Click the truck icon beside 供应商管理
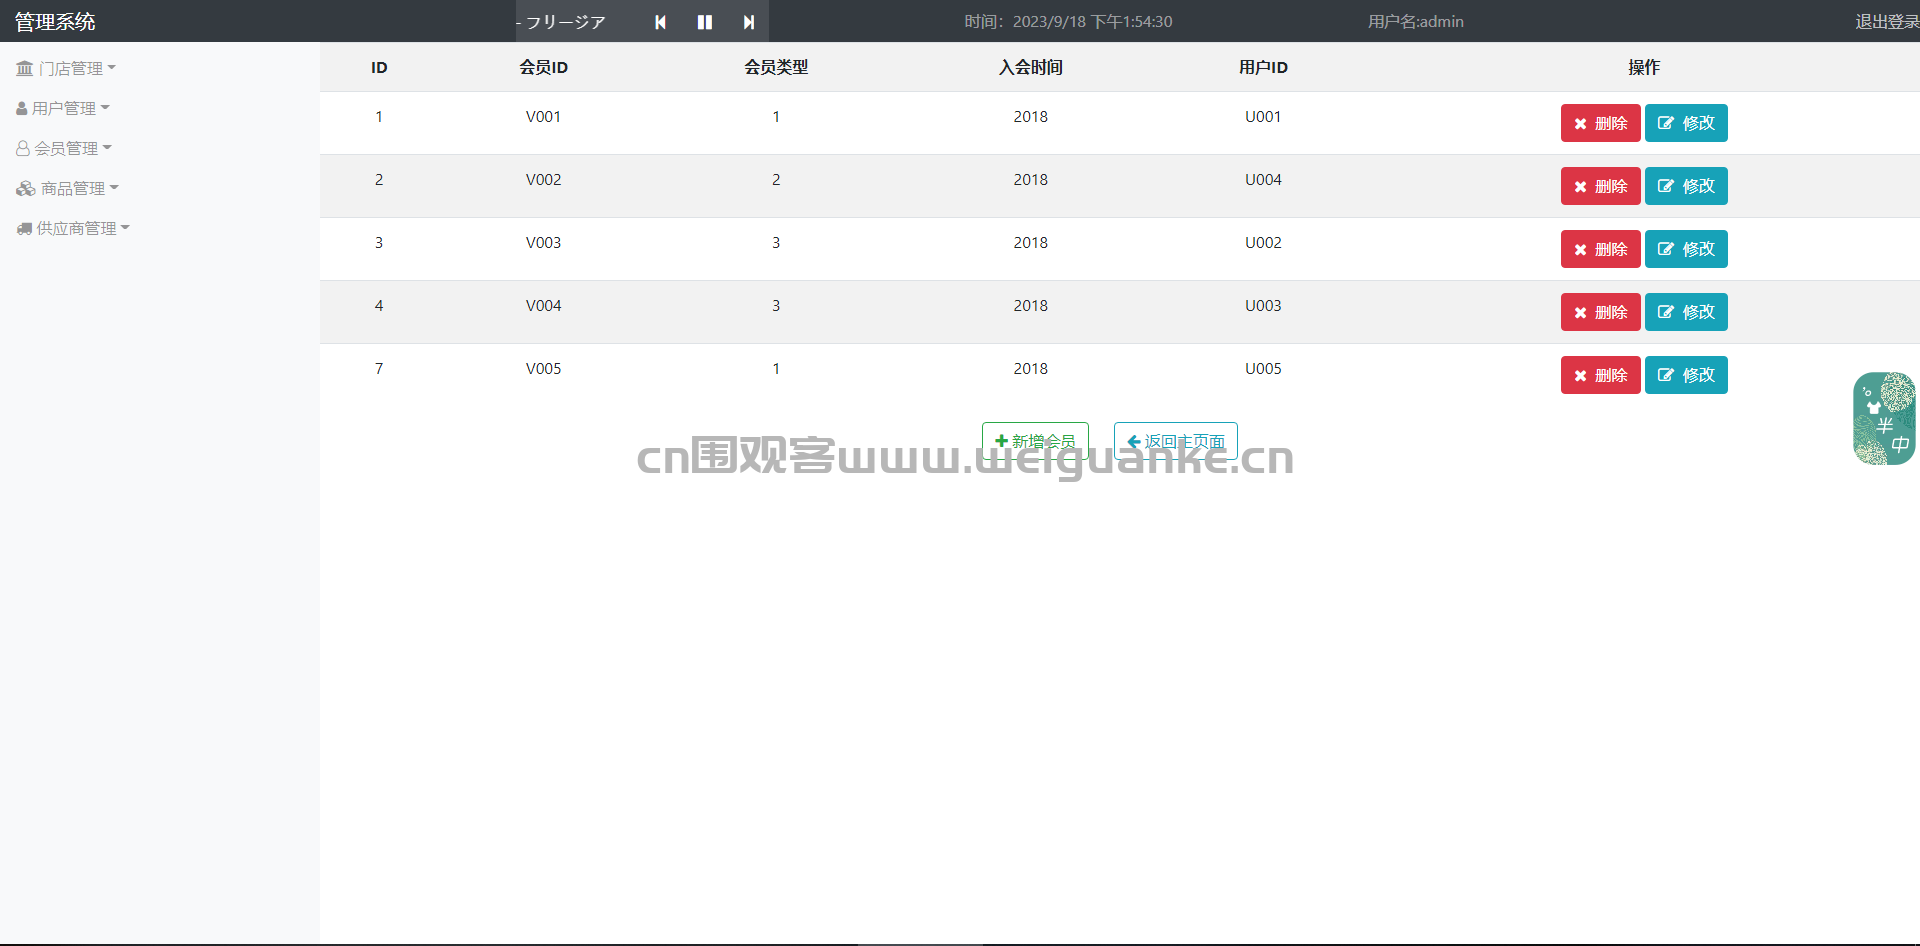The height and width of the screenshot is (946, 1920). click(x=25, y=228)
